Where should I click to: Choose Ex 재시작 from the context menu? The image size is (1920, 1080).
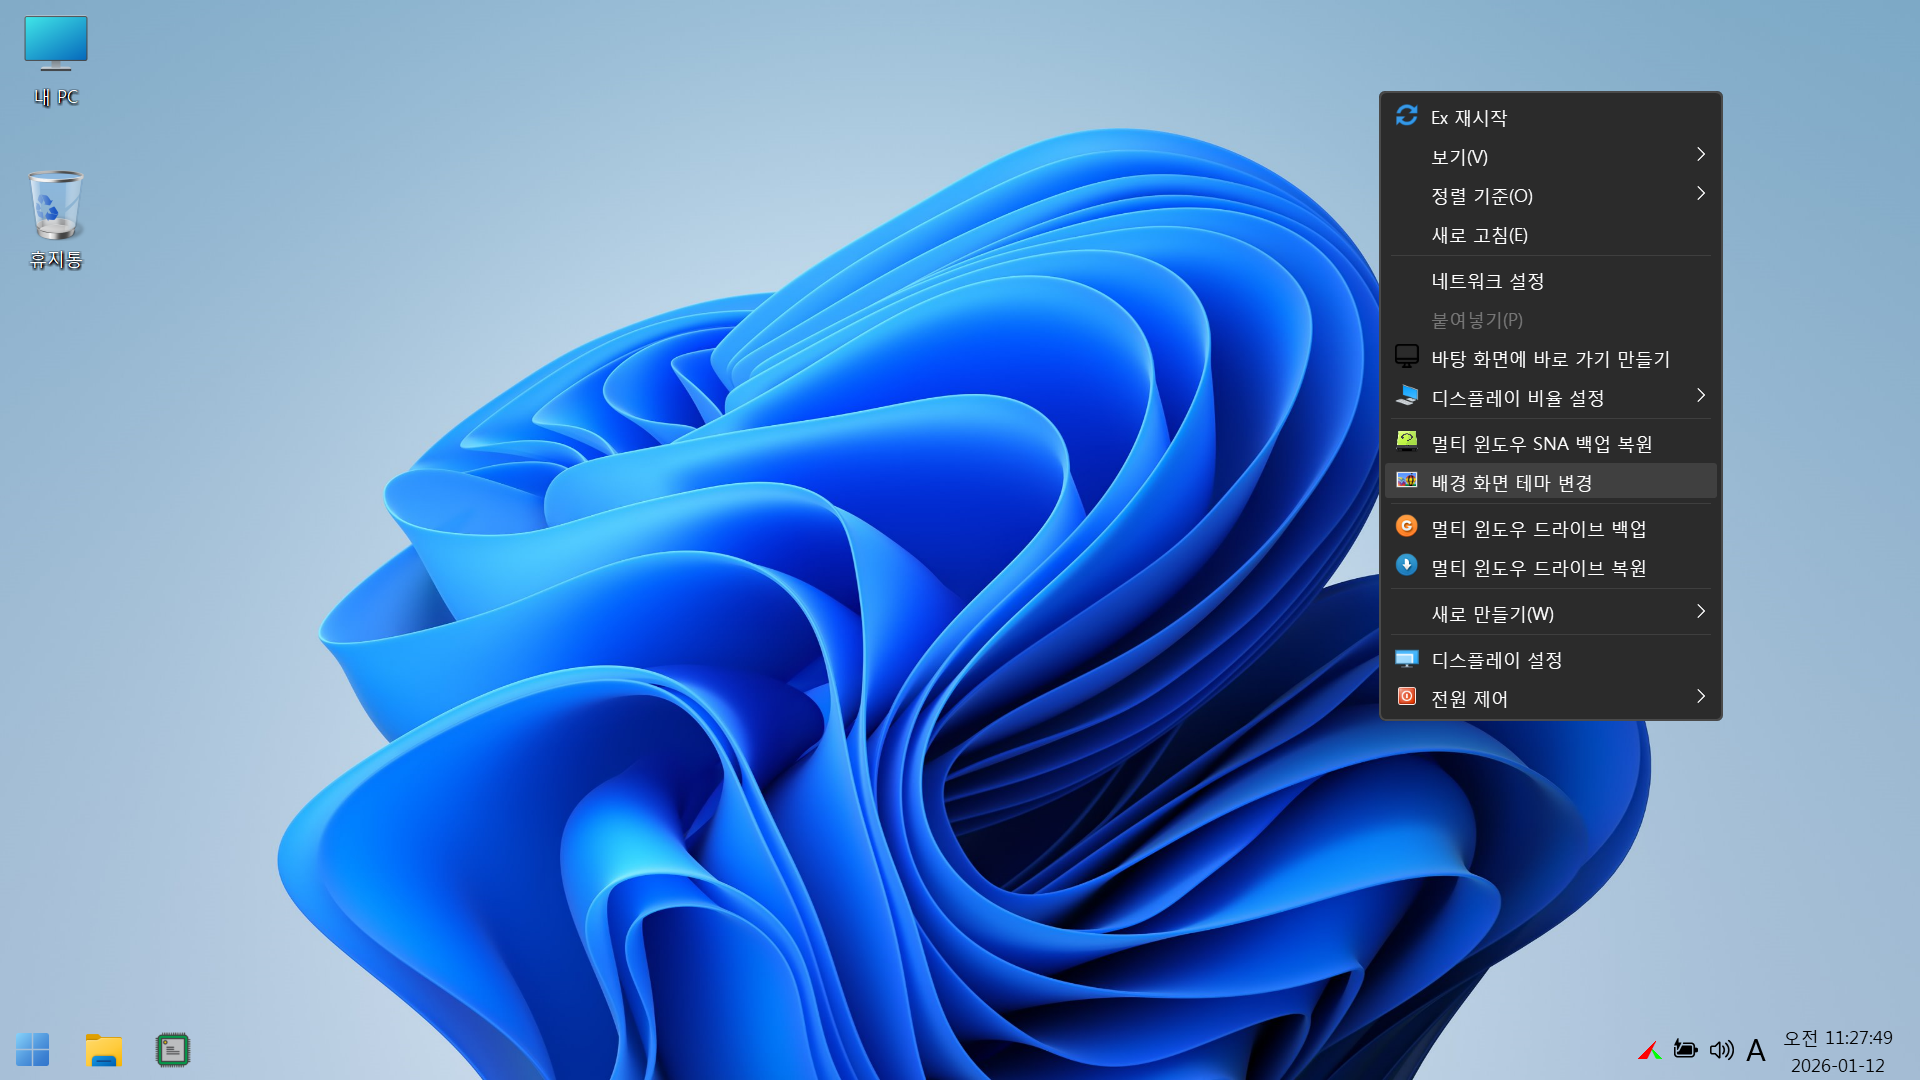point(1468,118)
